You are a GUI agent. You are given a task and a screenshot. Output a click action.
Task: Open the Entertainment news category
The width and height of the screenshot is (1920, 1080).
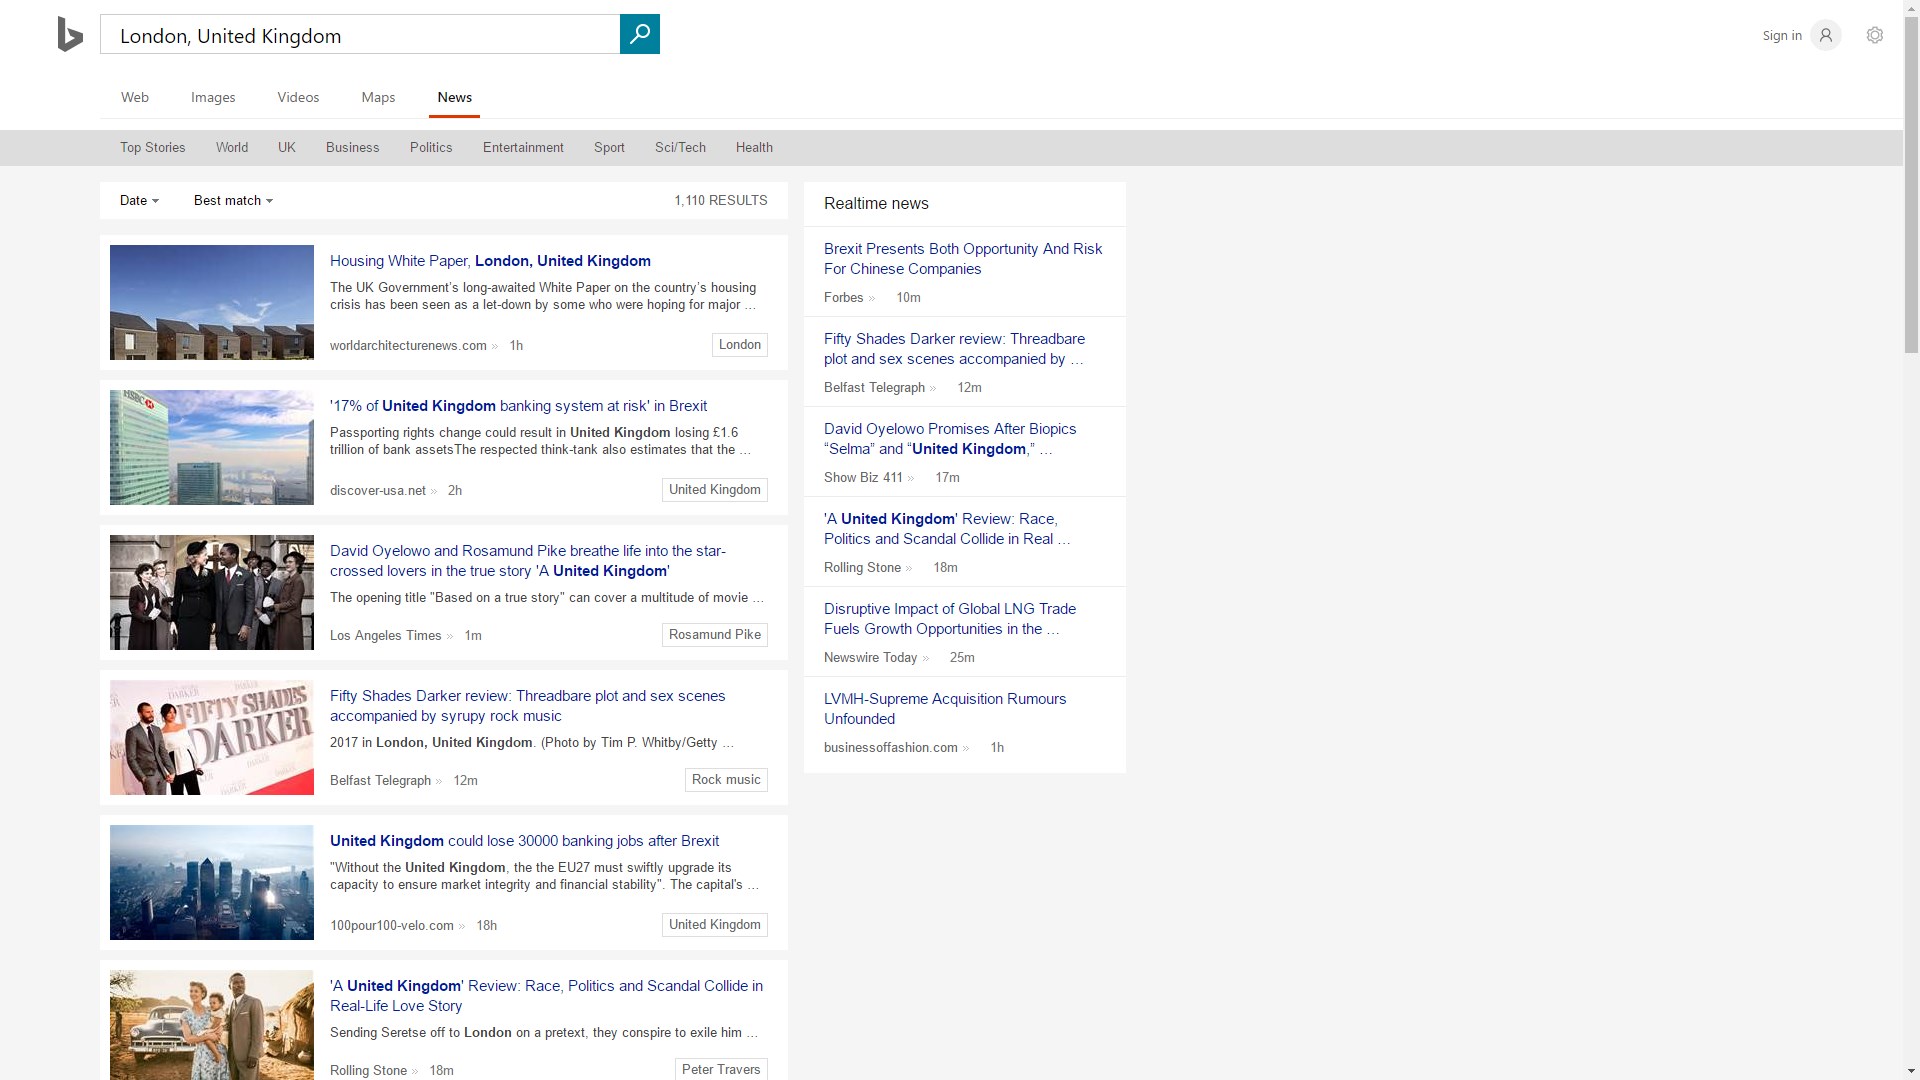523,147
